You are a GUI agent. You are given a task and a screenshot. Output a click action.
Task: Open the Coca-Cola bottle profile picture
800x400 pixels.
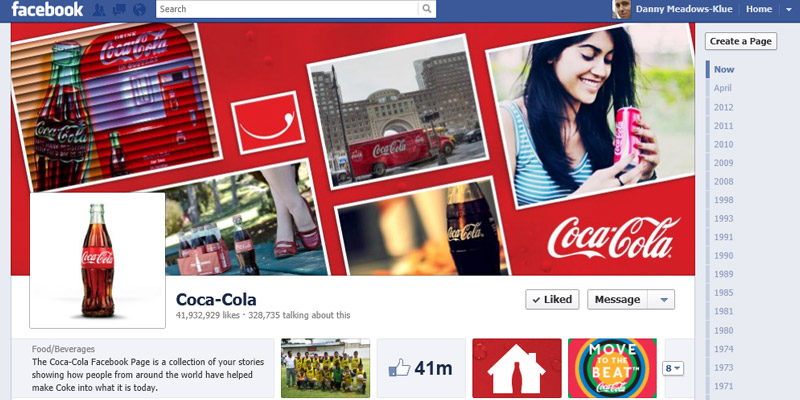(97, 260)
